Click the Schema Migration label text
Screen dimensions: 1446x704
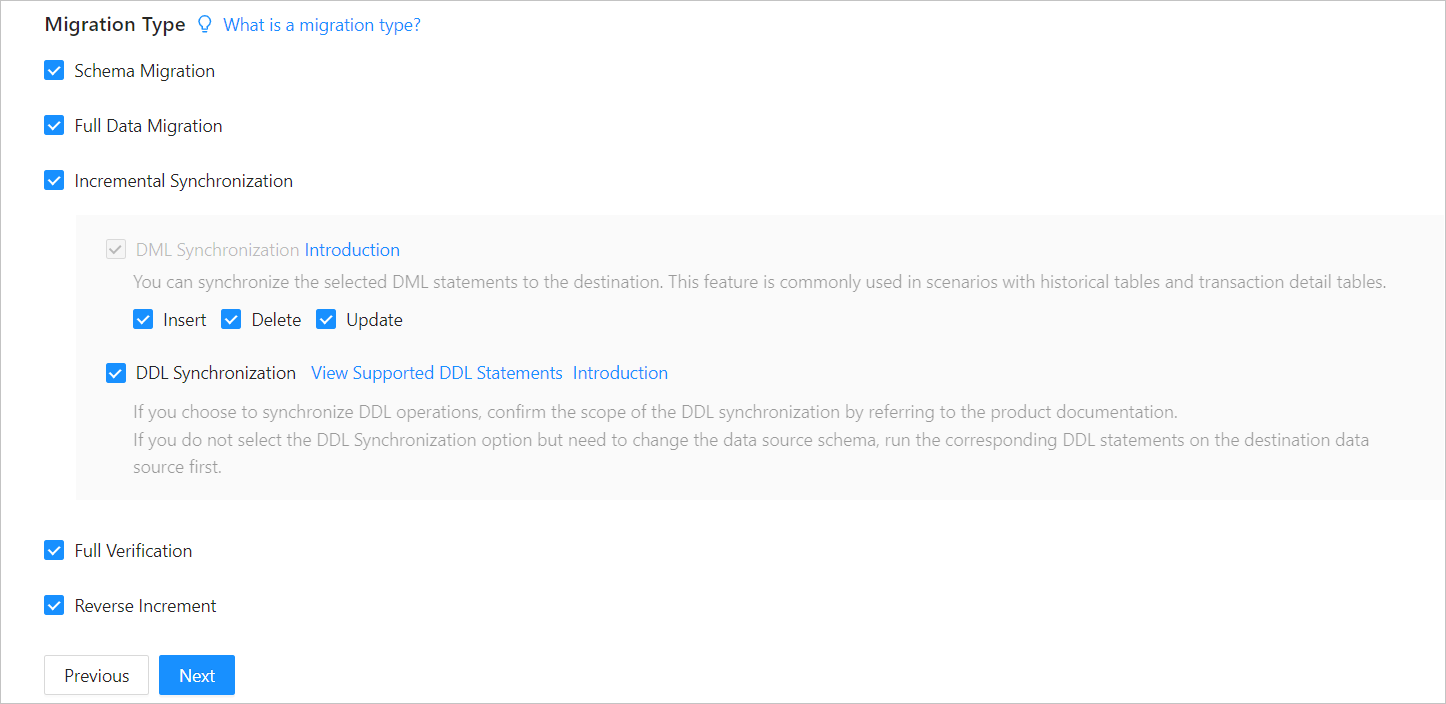point(144,71)
